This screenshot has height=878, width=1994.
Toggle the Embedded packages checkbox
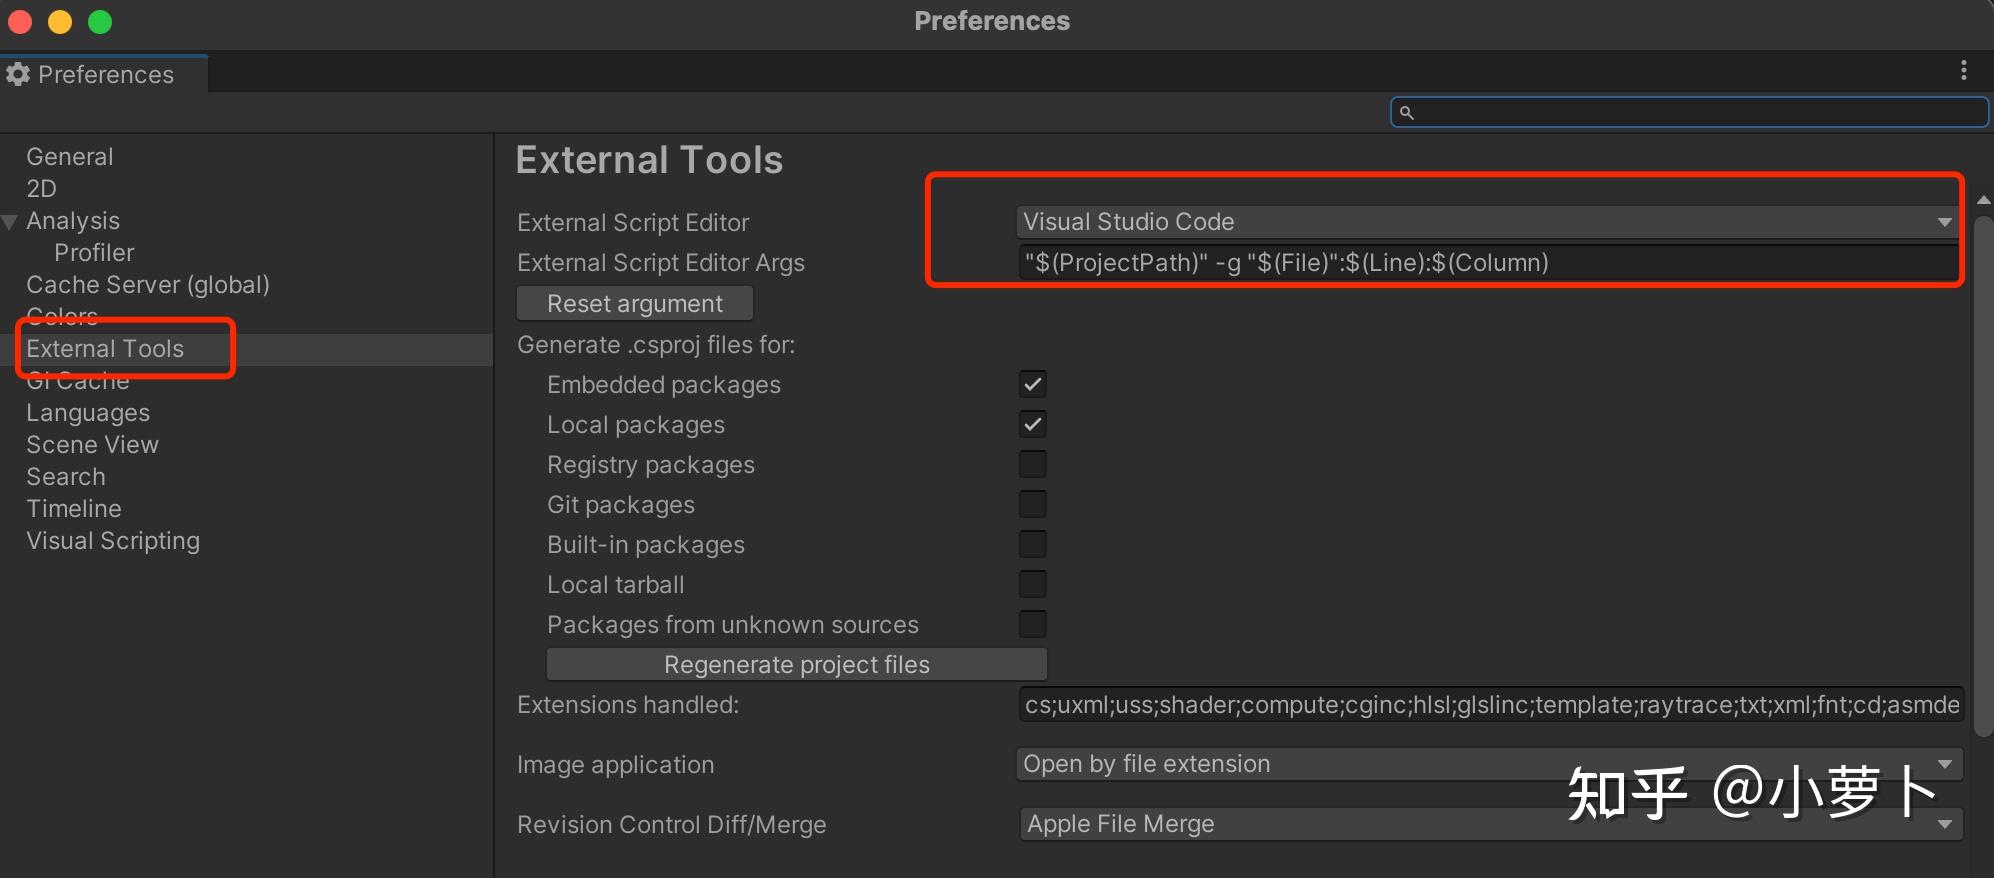coord(1033,384)
